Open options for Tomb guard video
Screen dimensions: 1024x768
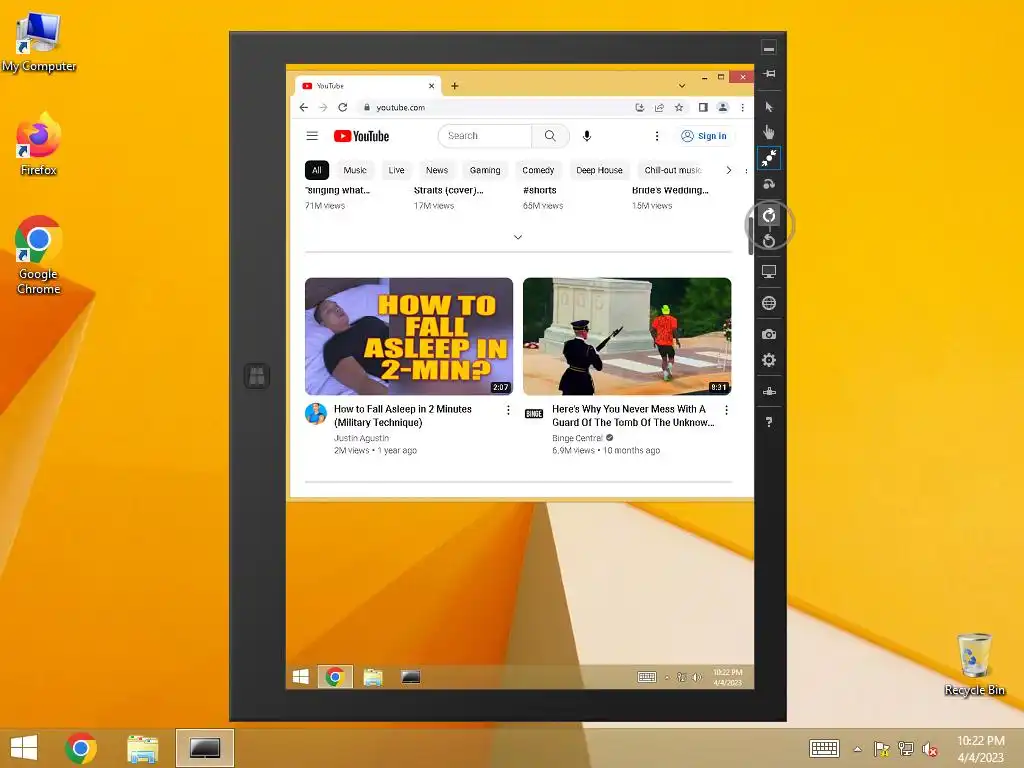[x=726, y=410]
